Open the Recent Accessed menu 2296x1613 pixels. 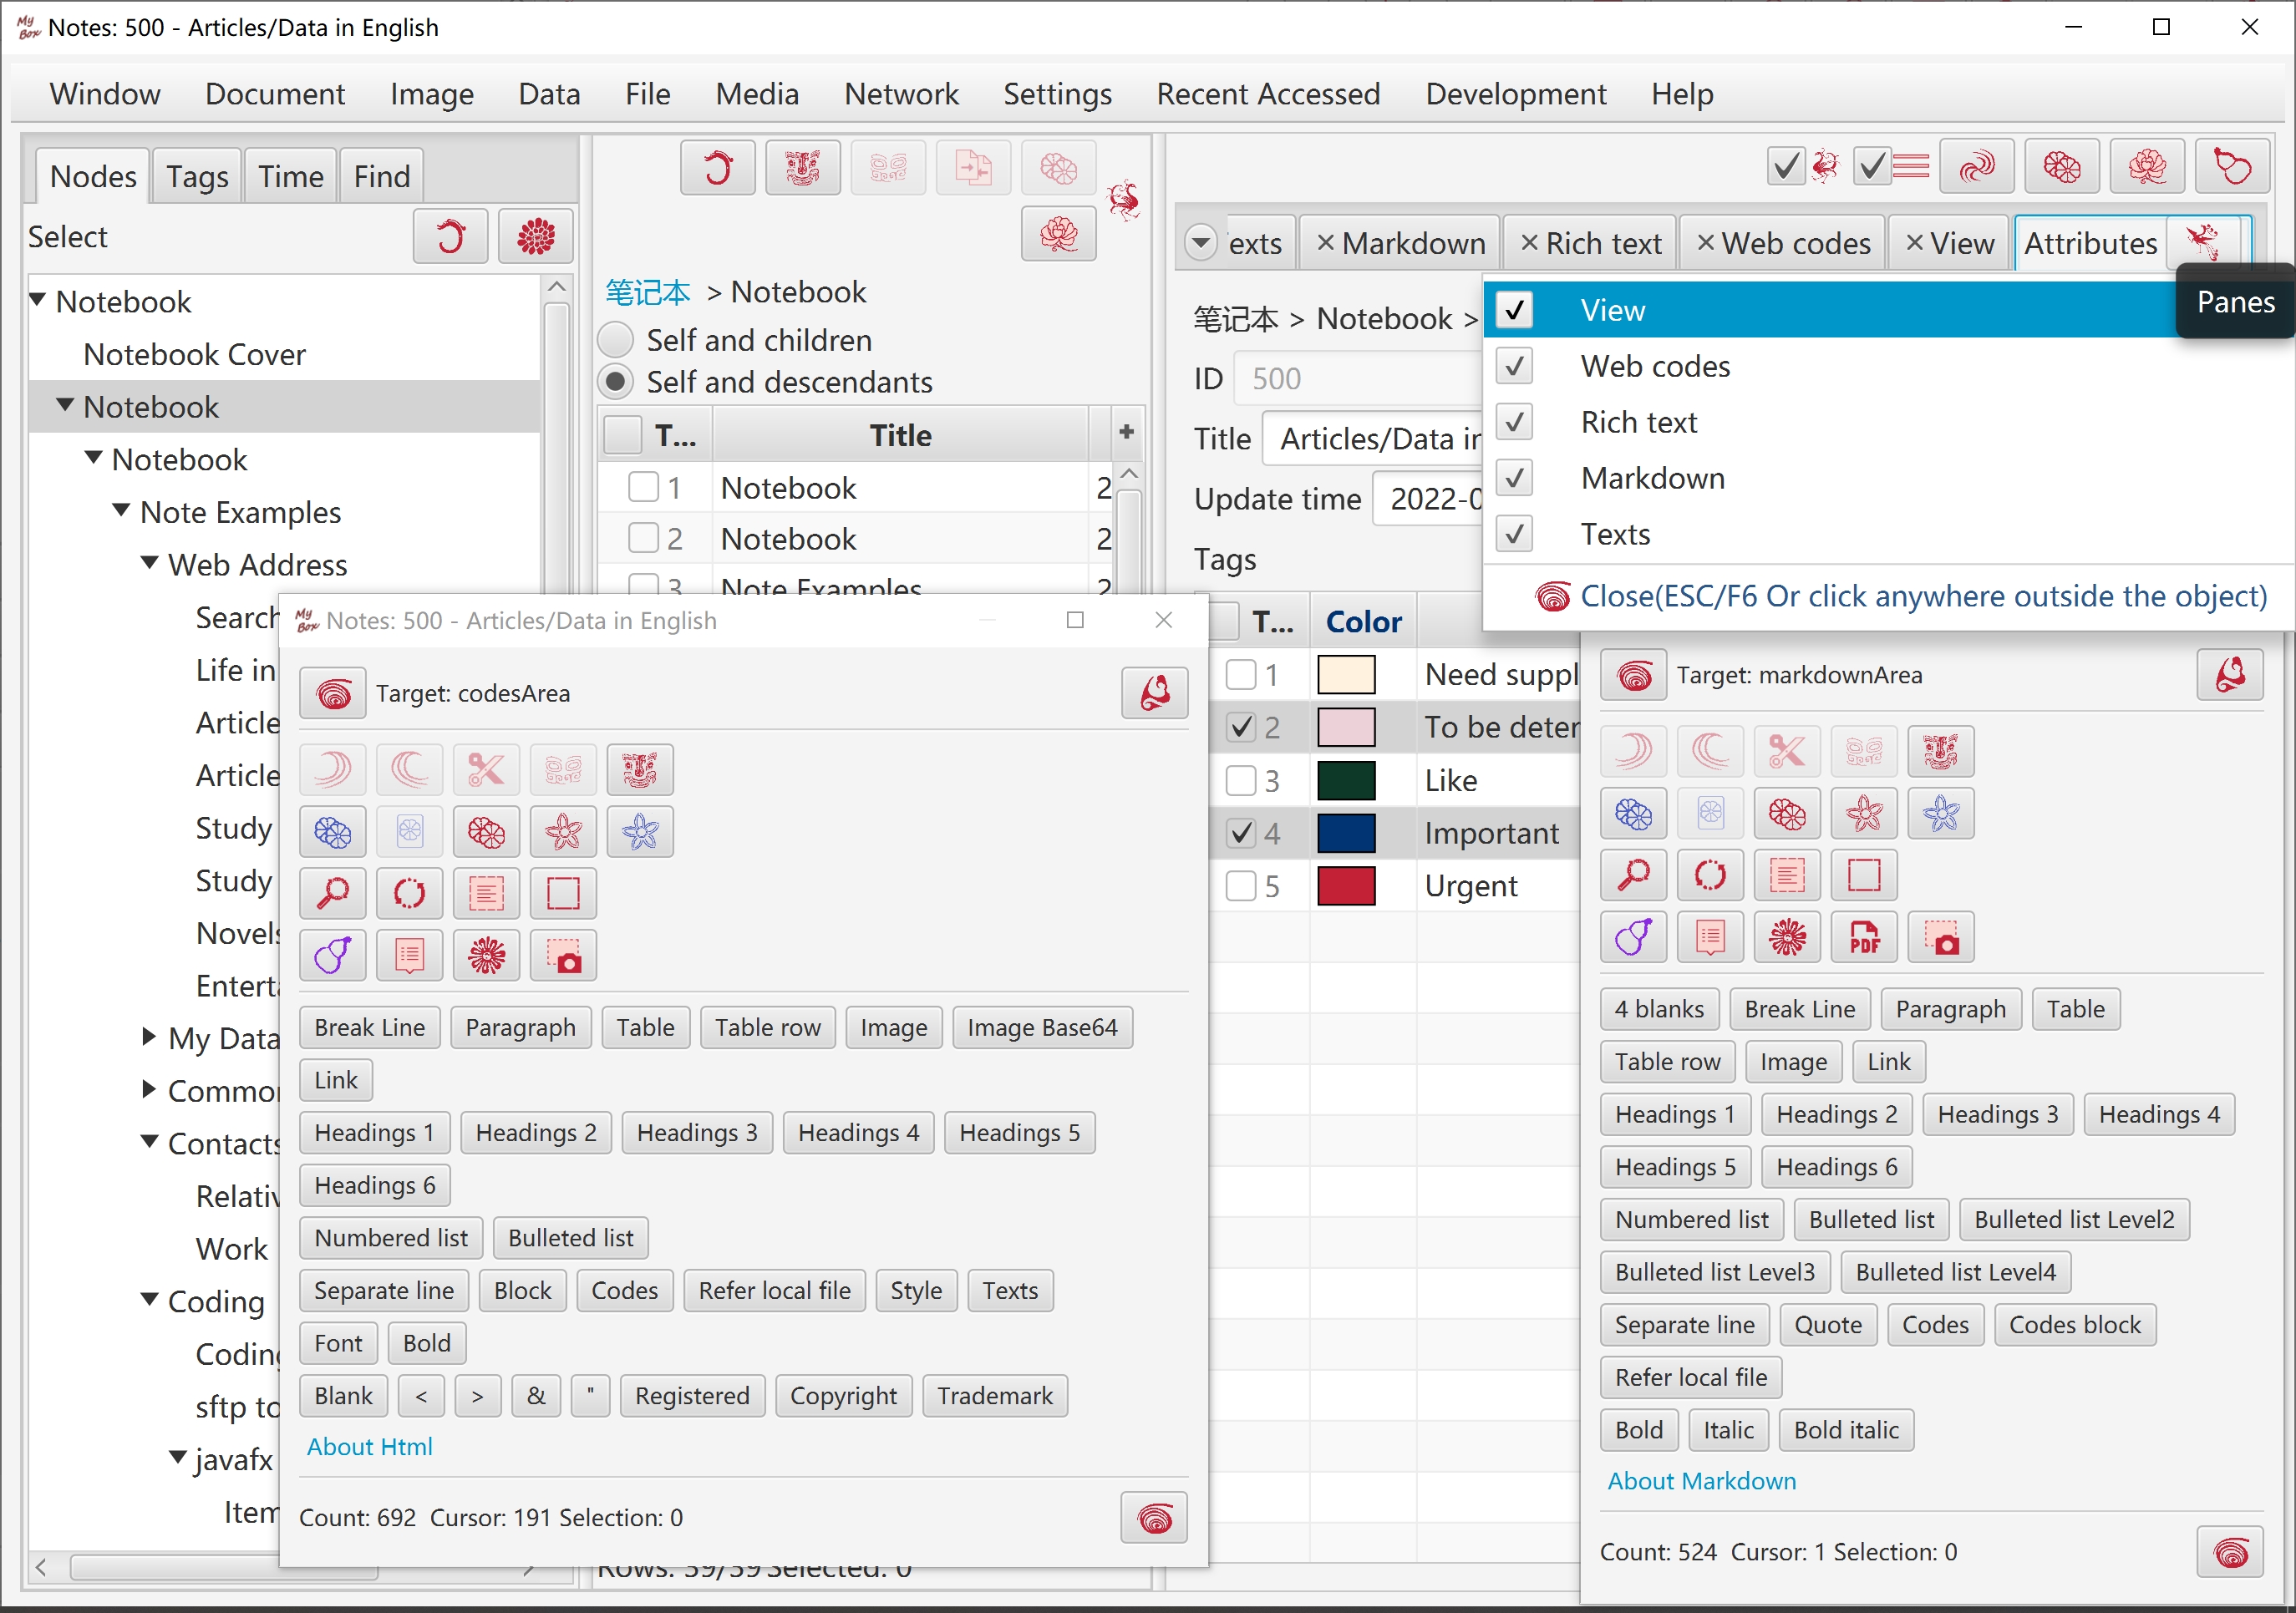pyautogui.click(x=1268, y=94)
